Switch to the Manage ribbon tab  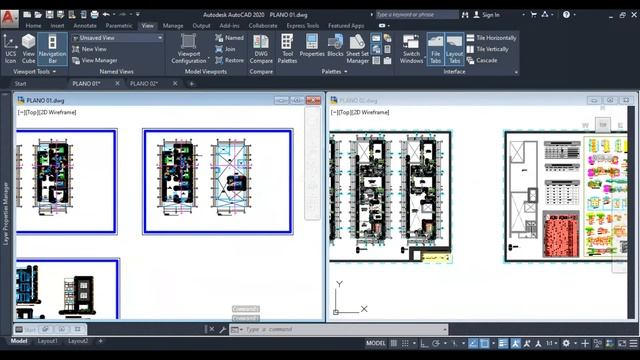click(173, 26)
